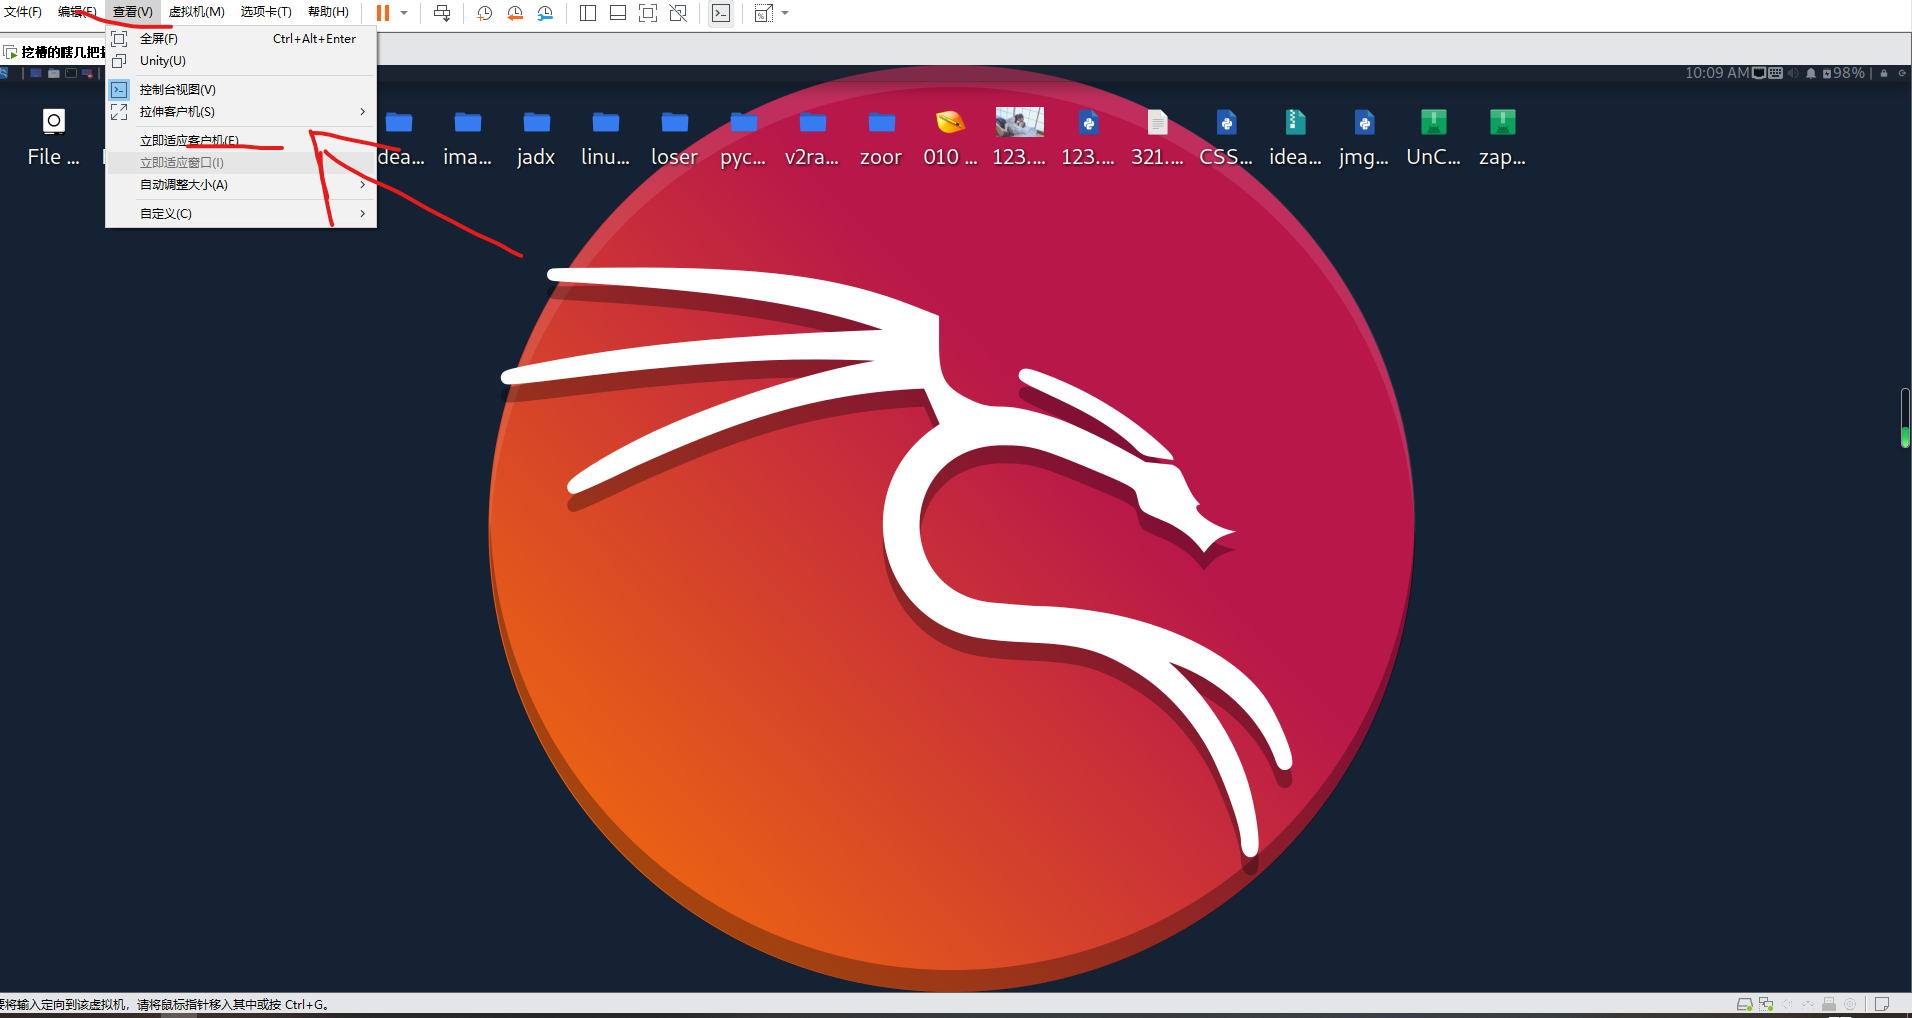
Task: Expand the 拉伸客户机(S) submenu
Action: [x=241, y=112]
